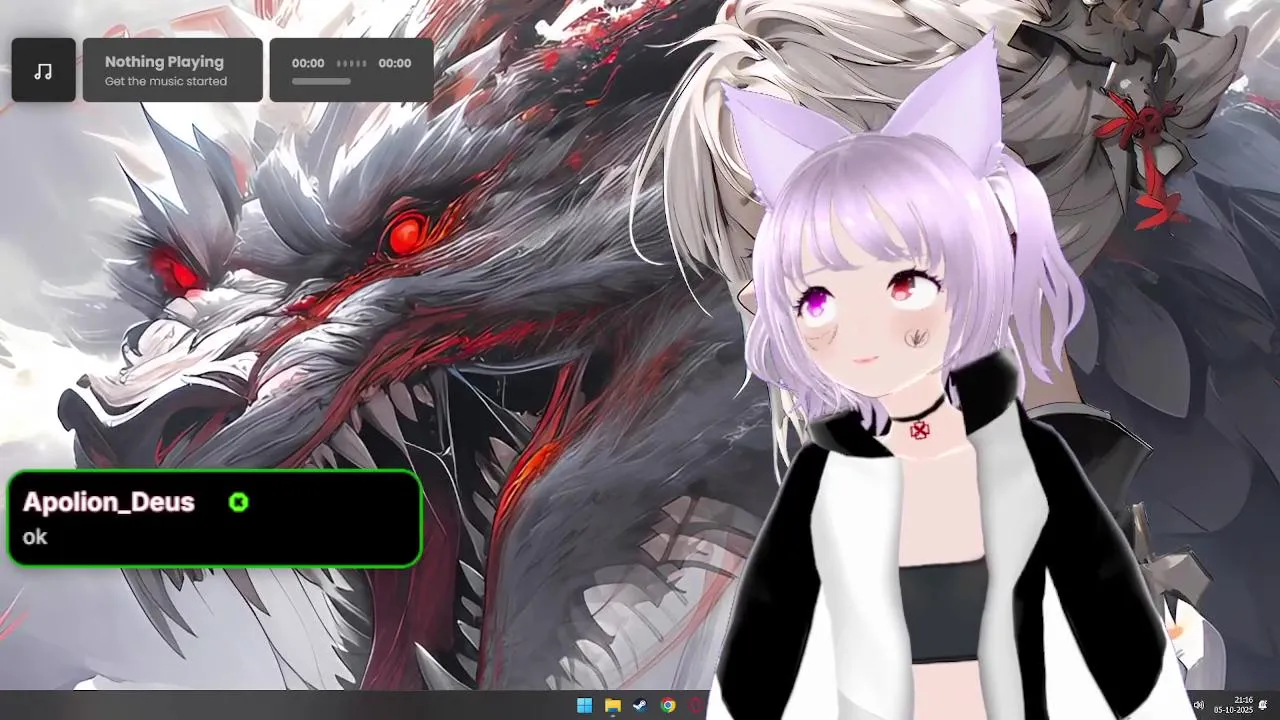Open Google Chrome from the taskbar
Screen dimensions: 1280x720
pos(668,705)
